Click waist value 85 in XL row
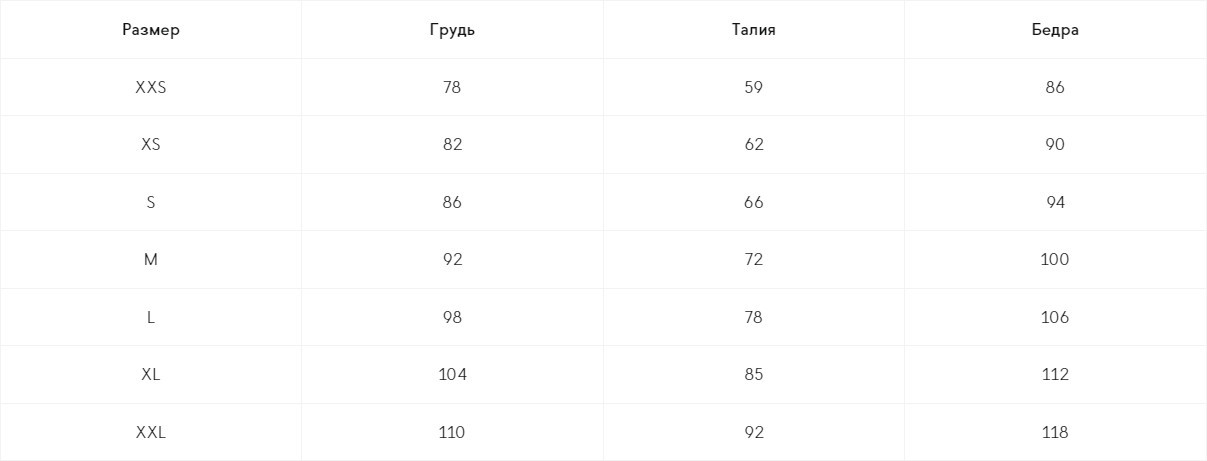 coord(754,375)
